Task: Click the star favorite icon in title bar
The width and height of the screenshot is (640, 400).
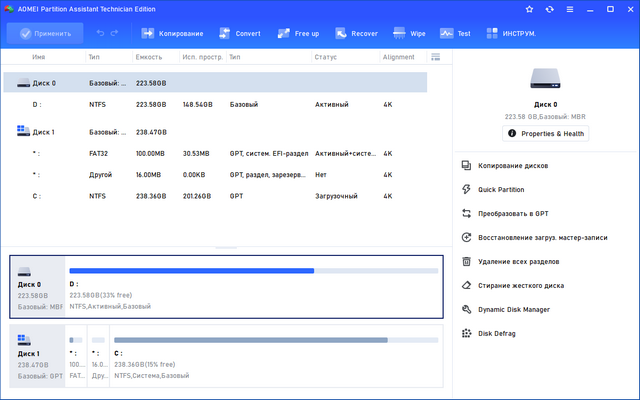Action: [x=527, y=9]
